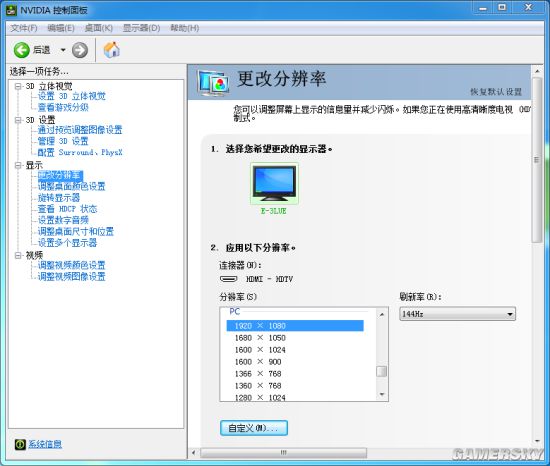Click the grey Forward arrow icon

(80, 50)
